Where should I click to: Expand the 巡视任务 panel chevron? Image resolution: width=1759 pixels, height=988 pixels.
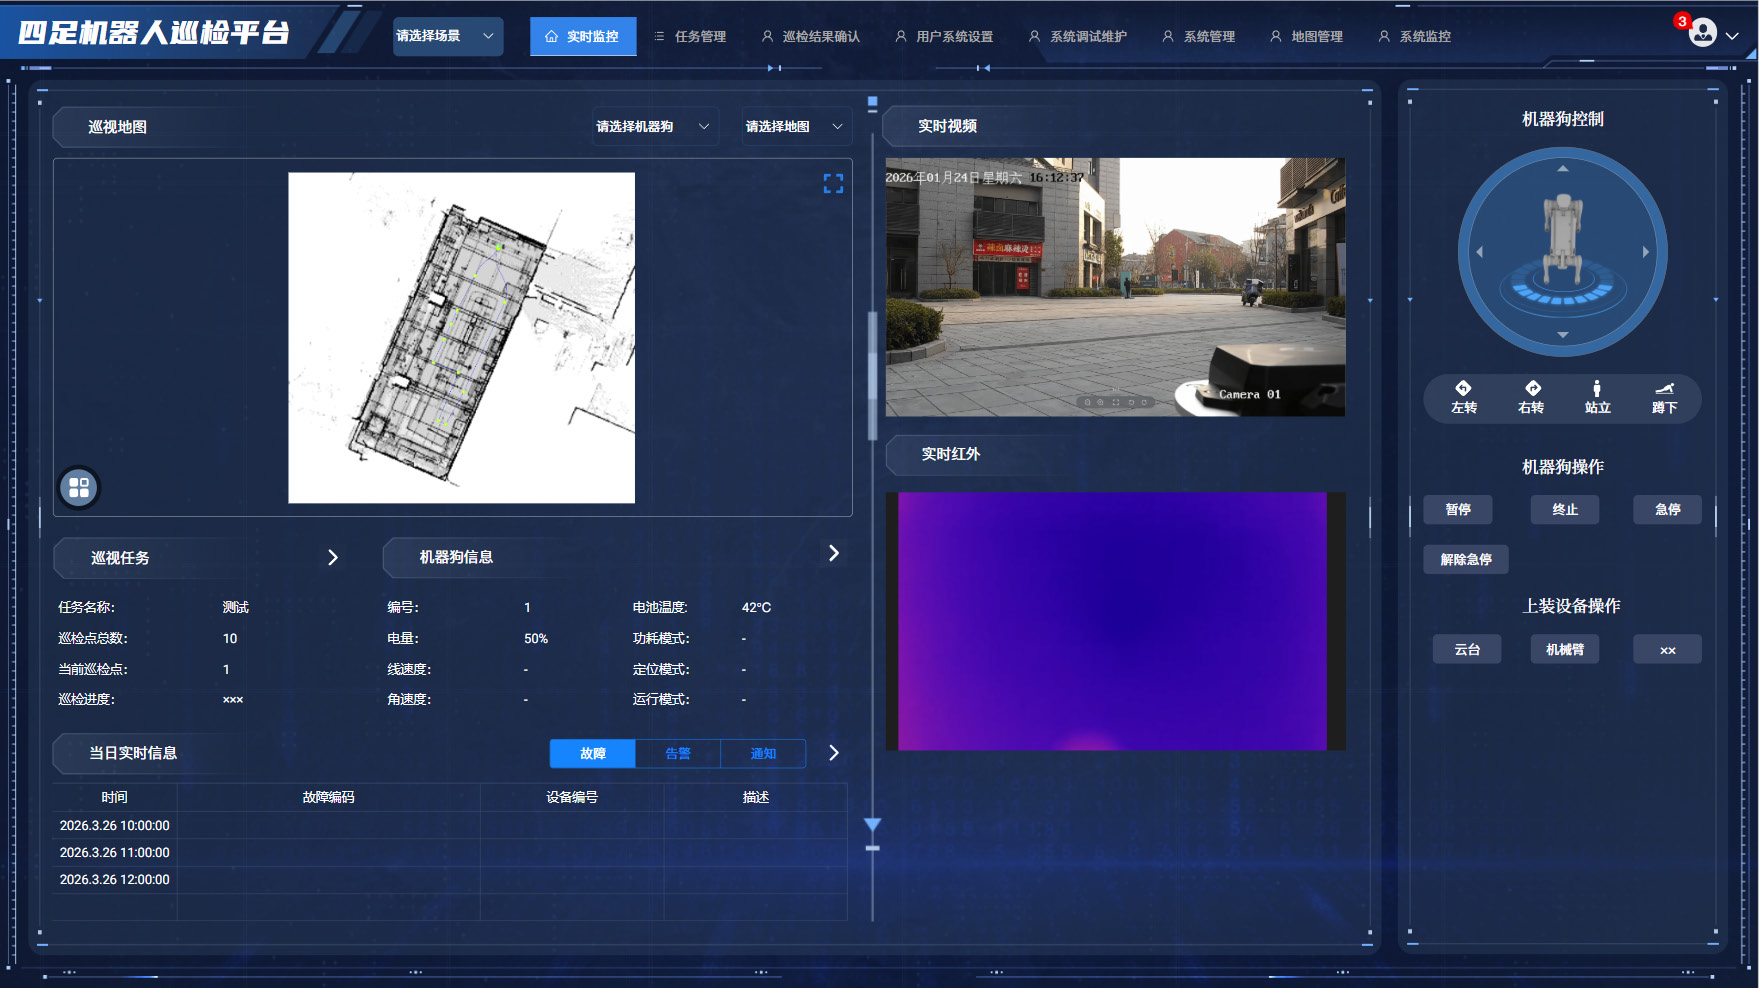[333, 558]
